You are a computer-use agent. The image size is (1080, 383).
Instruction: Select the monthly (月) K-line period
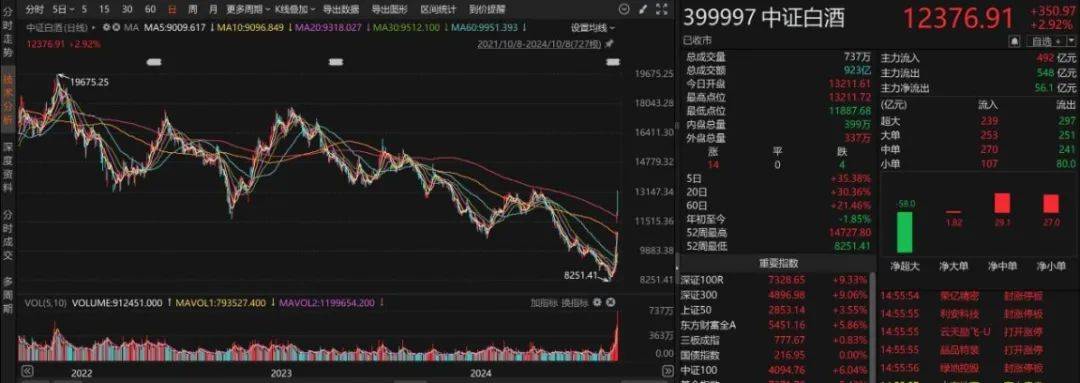click(x=213, y=10)
